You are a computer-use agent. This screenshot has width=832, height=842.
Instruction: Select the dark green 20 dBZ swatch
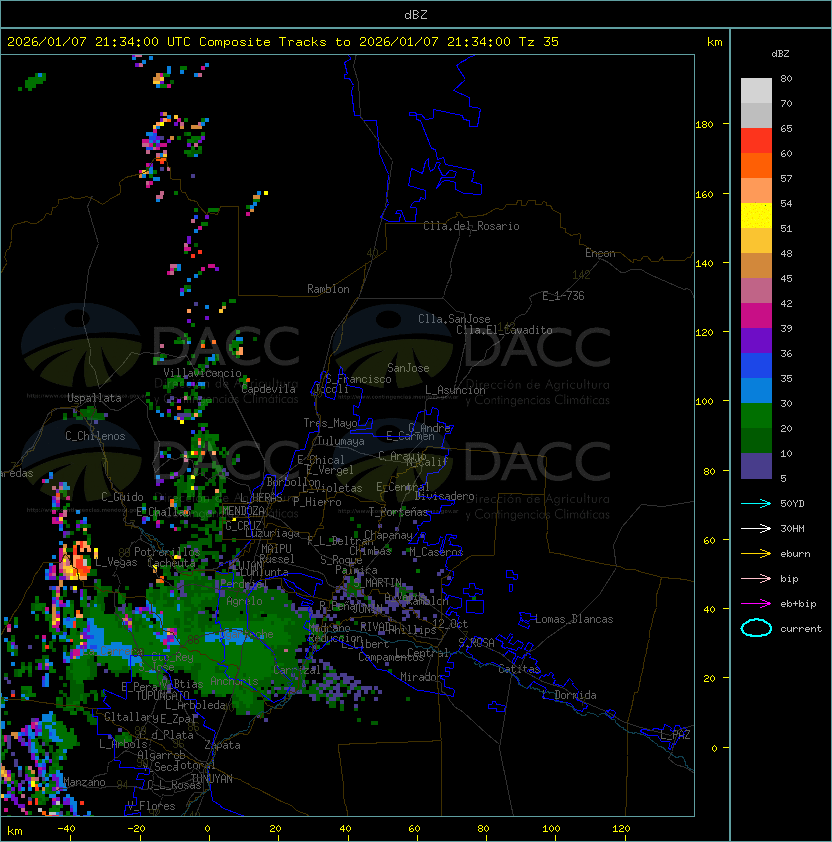[x=756, y=440]
